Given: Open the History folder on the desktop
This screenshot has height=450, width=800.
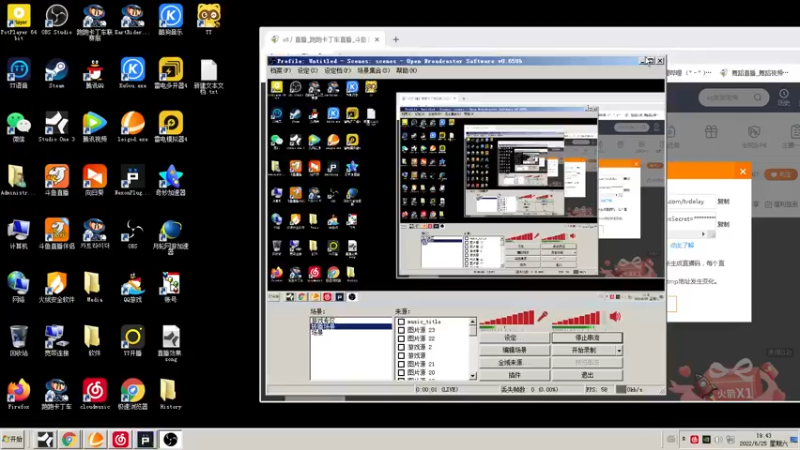Looking at the screenshot, I should tap(170, 394).
